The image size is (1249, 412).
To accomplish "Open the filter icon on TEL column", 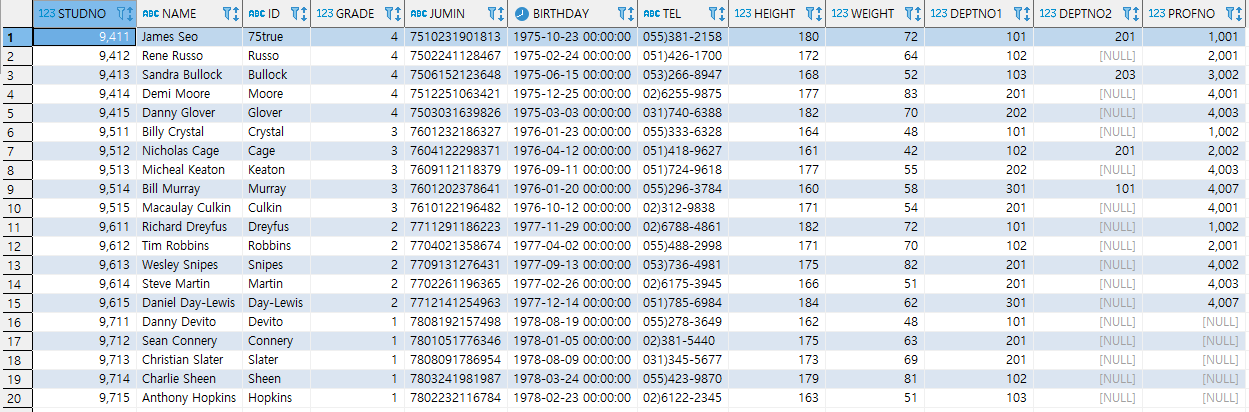I will (713, 14).
